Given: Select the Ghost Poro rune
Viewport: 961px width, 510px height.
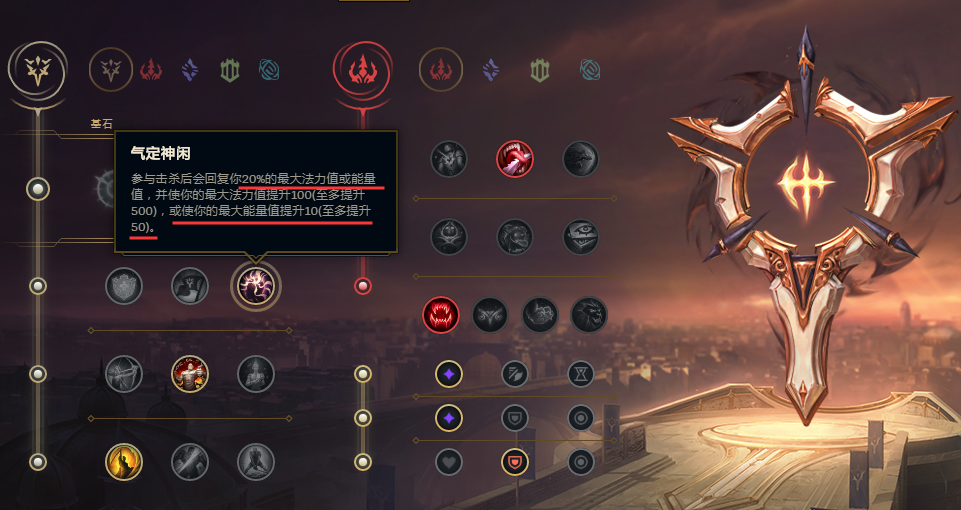Looking at the screenshot, I should pyautogui.click(x=515, y=237).
